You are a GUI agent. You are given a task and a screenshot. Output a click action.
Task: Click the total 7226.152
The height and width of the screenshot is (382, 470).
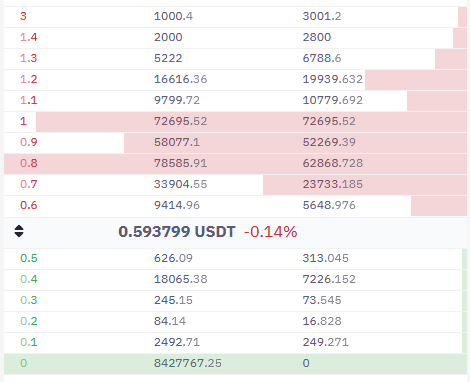(329, 279)
